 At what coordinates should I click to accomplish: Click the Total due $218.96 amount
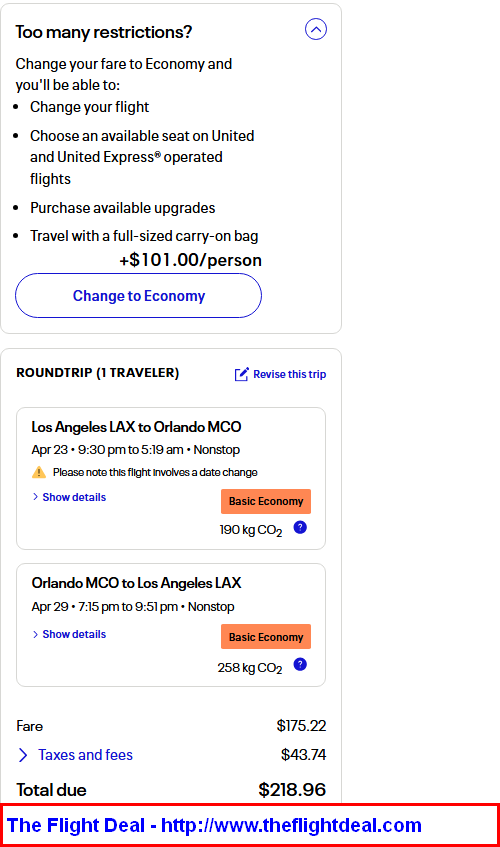click(x=292, y=790)
